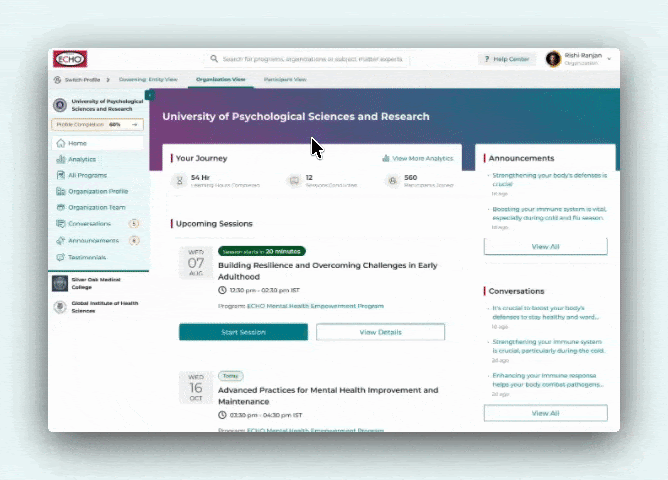The width and height of the screenshot is (668, 480).
Task: Open Profile Completion 60% arrow
Action: [x=135, y=124]
